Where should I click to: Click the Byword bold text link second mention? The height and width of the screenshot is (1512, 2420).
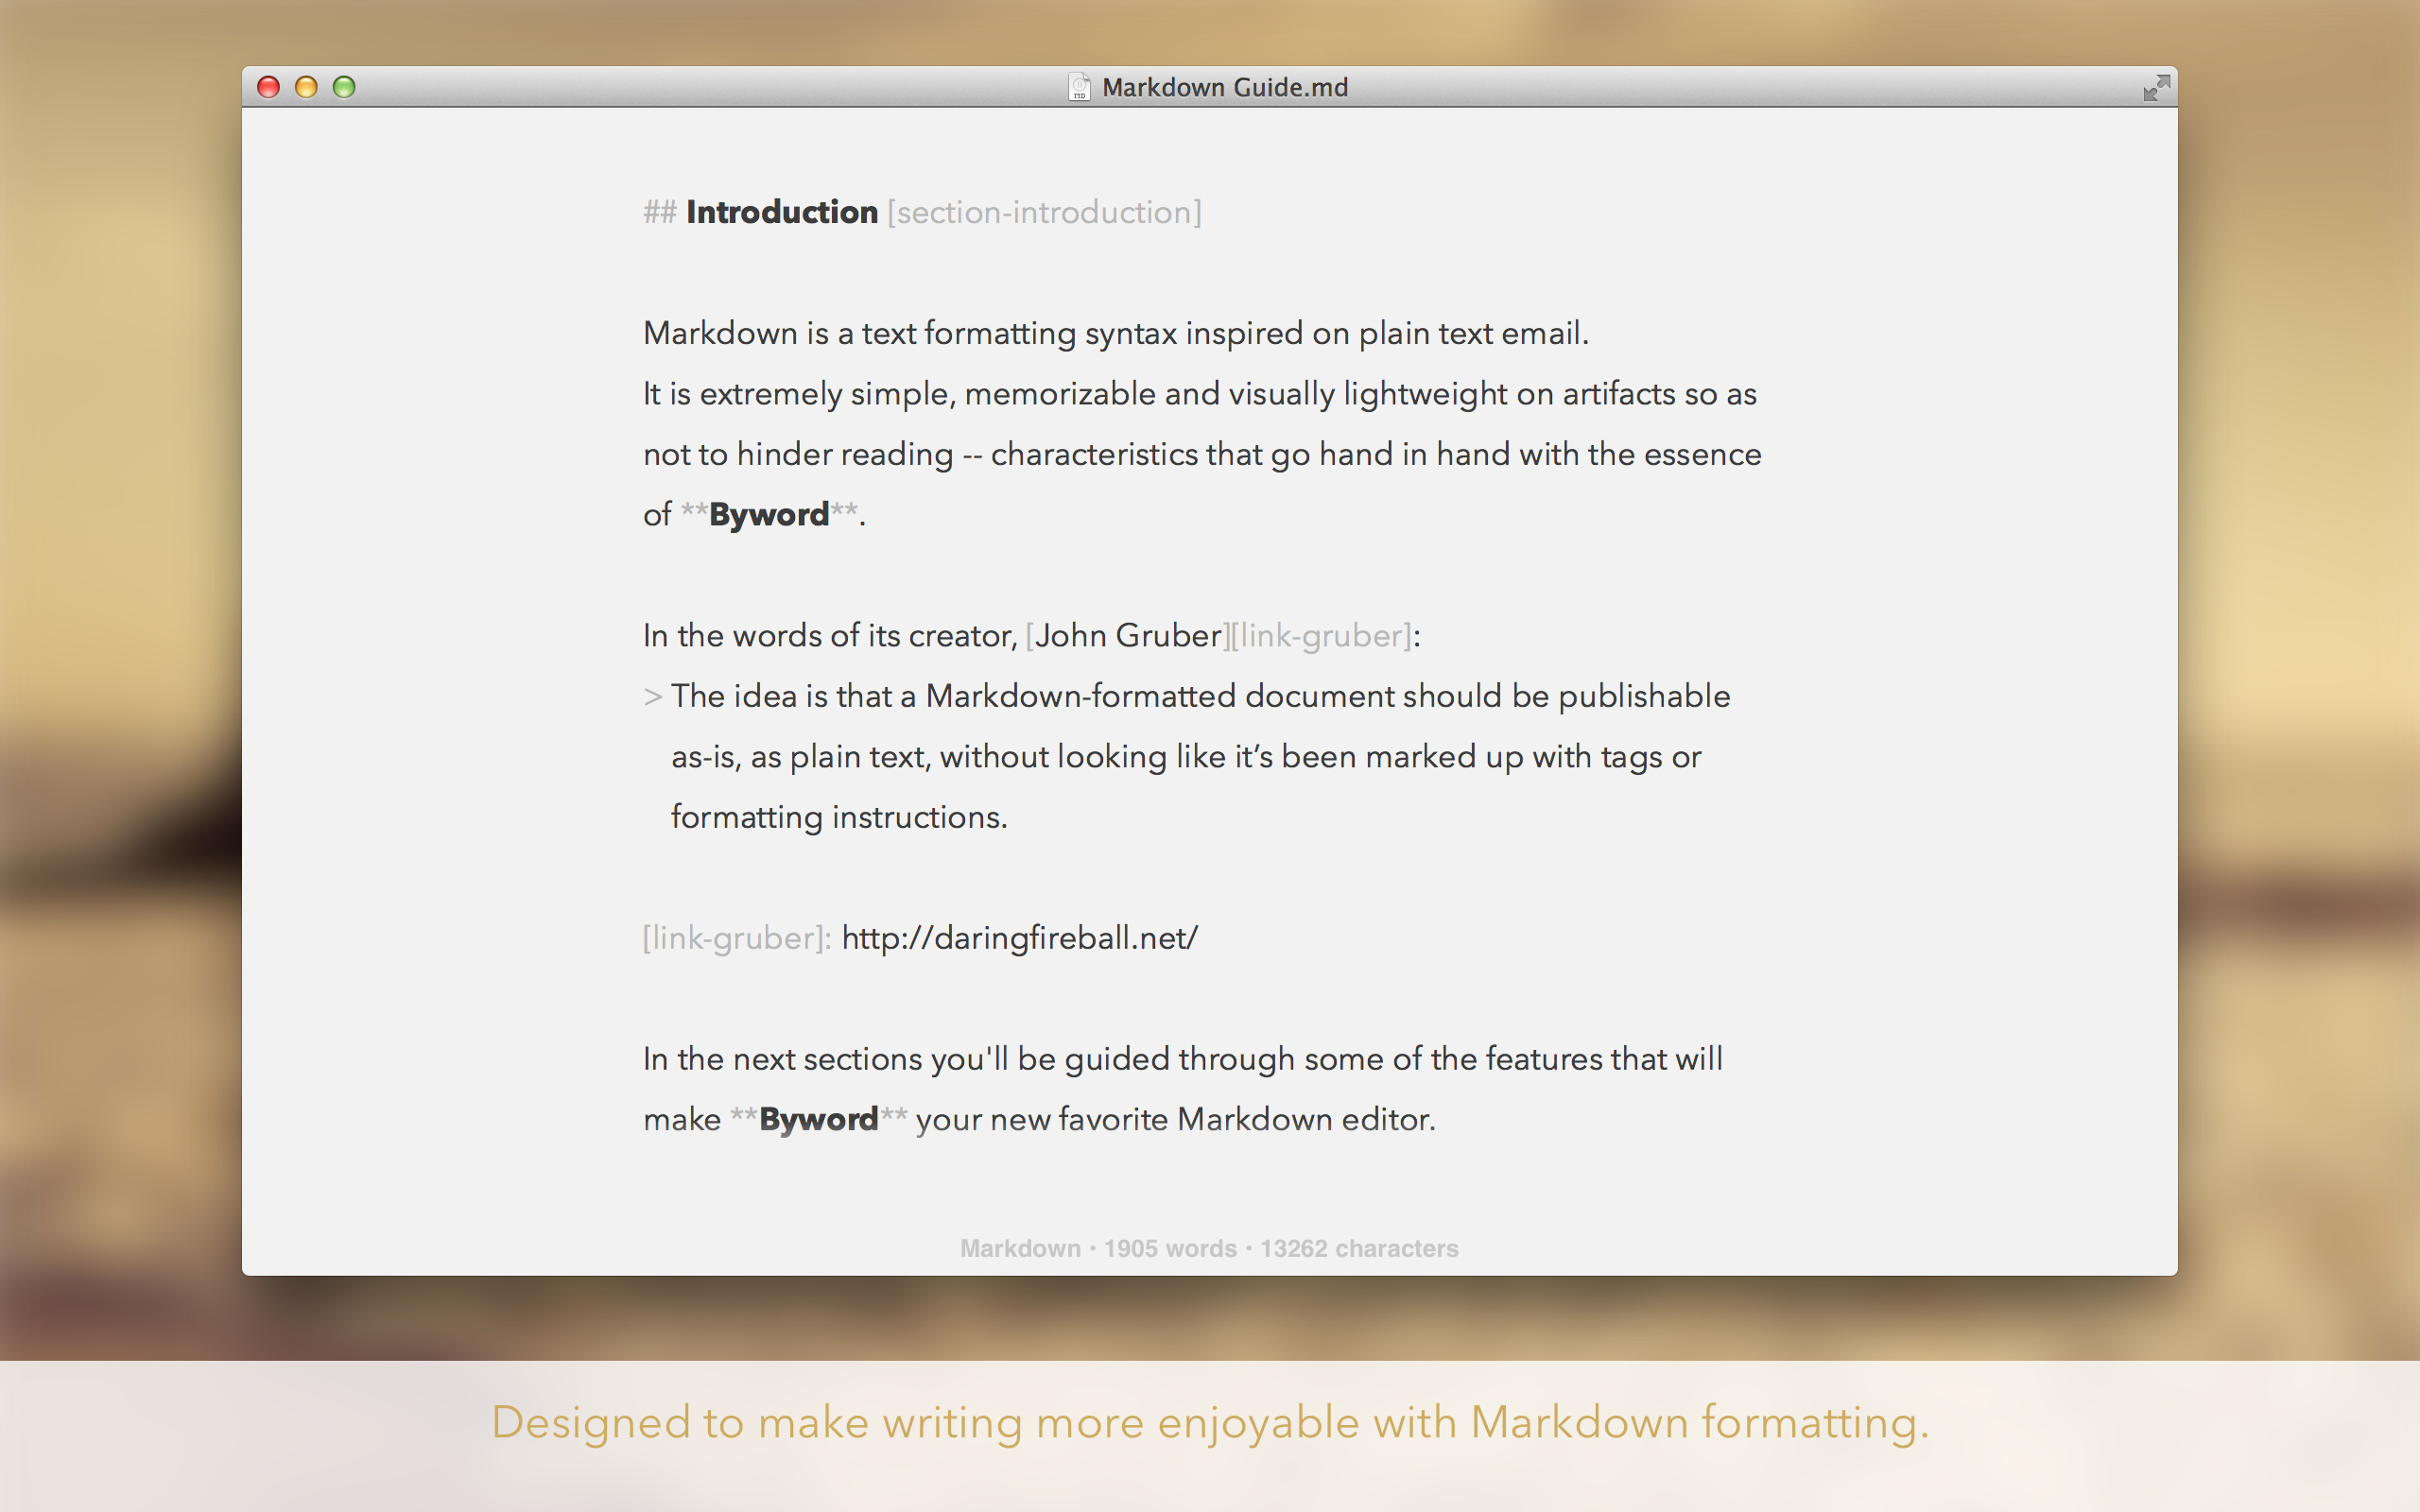(817, 1118)
